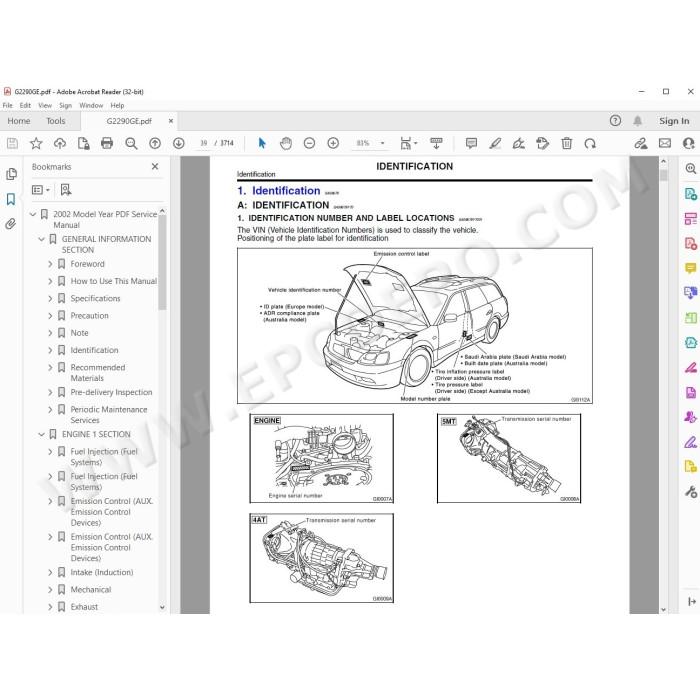Click the document scrollbar down arrow

coord(663,609)
